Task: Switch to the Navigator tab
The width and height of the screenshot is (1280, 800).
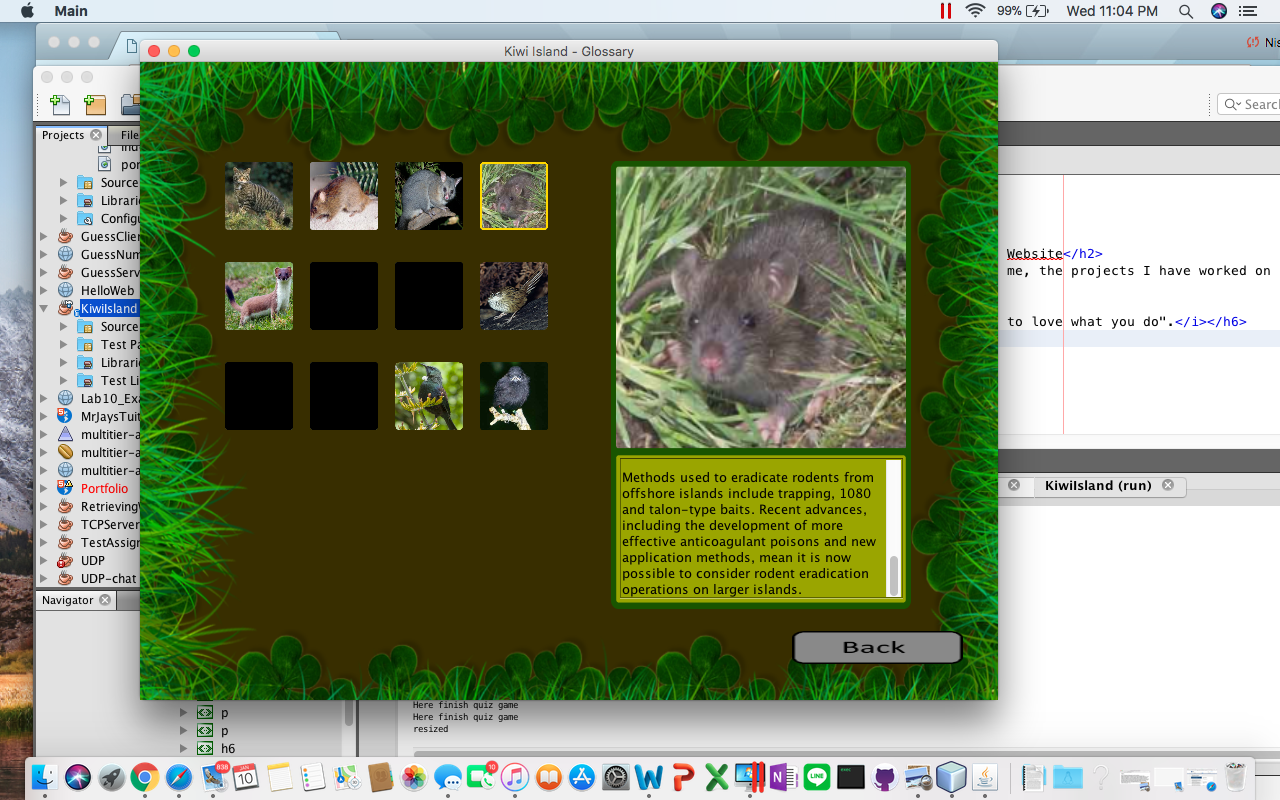Action: pos(68,600)
